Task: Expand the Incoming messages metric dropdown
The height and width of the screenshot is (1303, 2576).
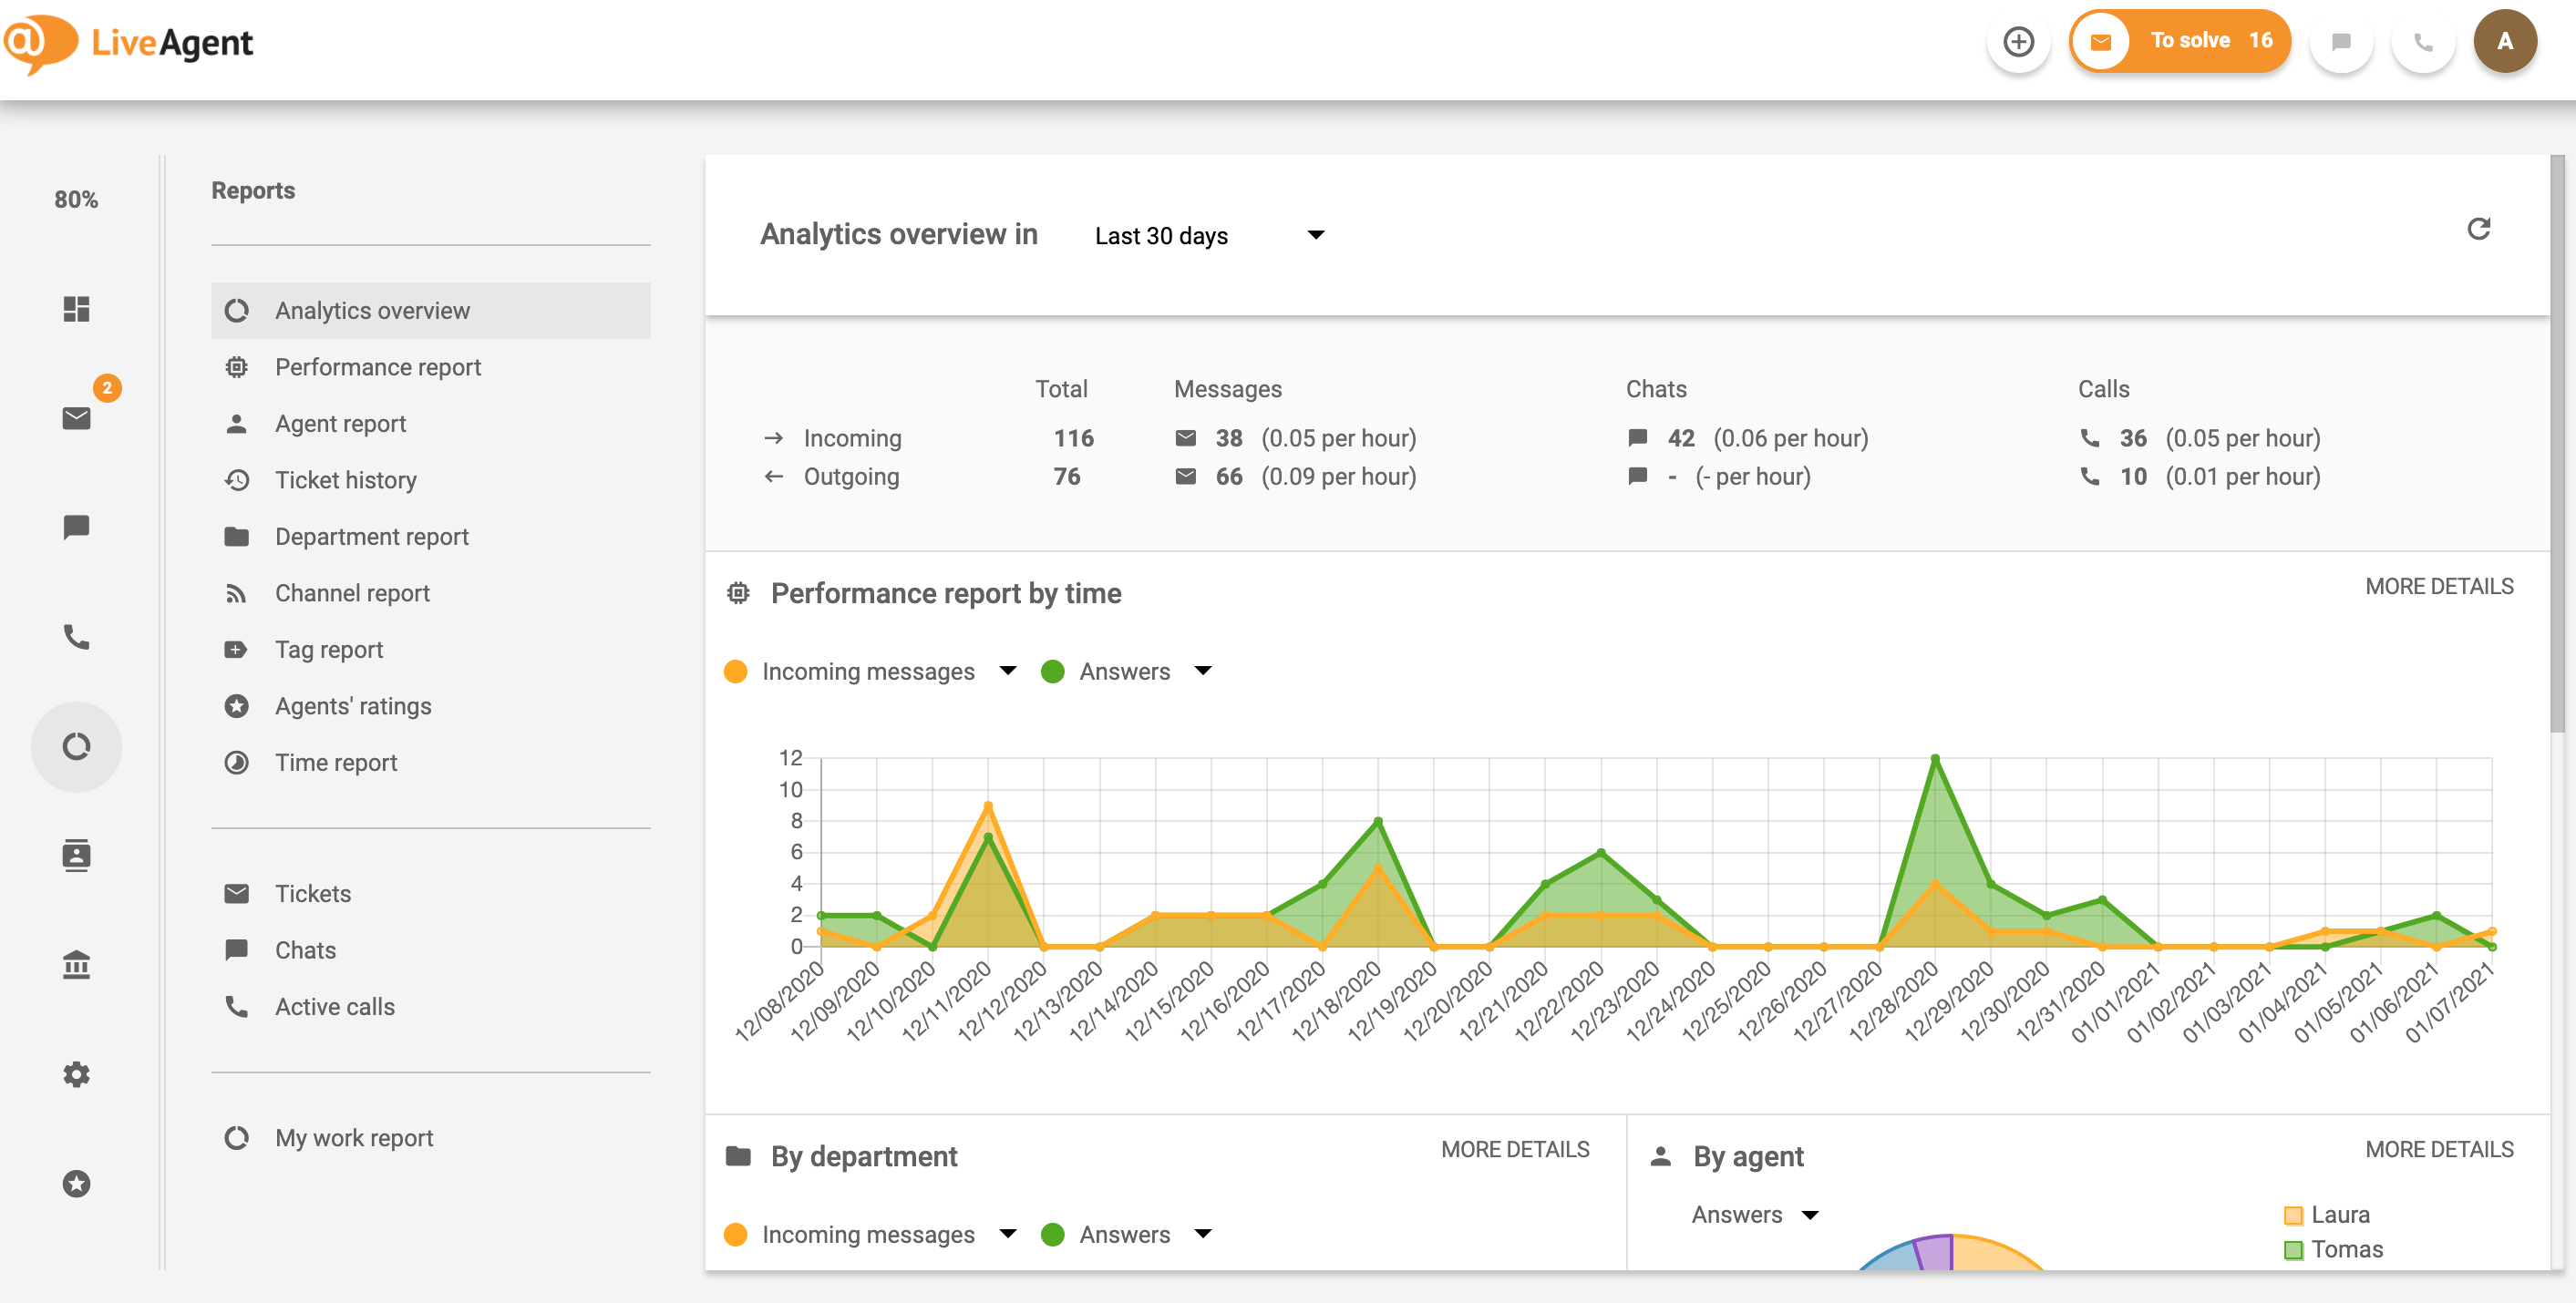Action: pyautogui.click(x=1007, y=671)
